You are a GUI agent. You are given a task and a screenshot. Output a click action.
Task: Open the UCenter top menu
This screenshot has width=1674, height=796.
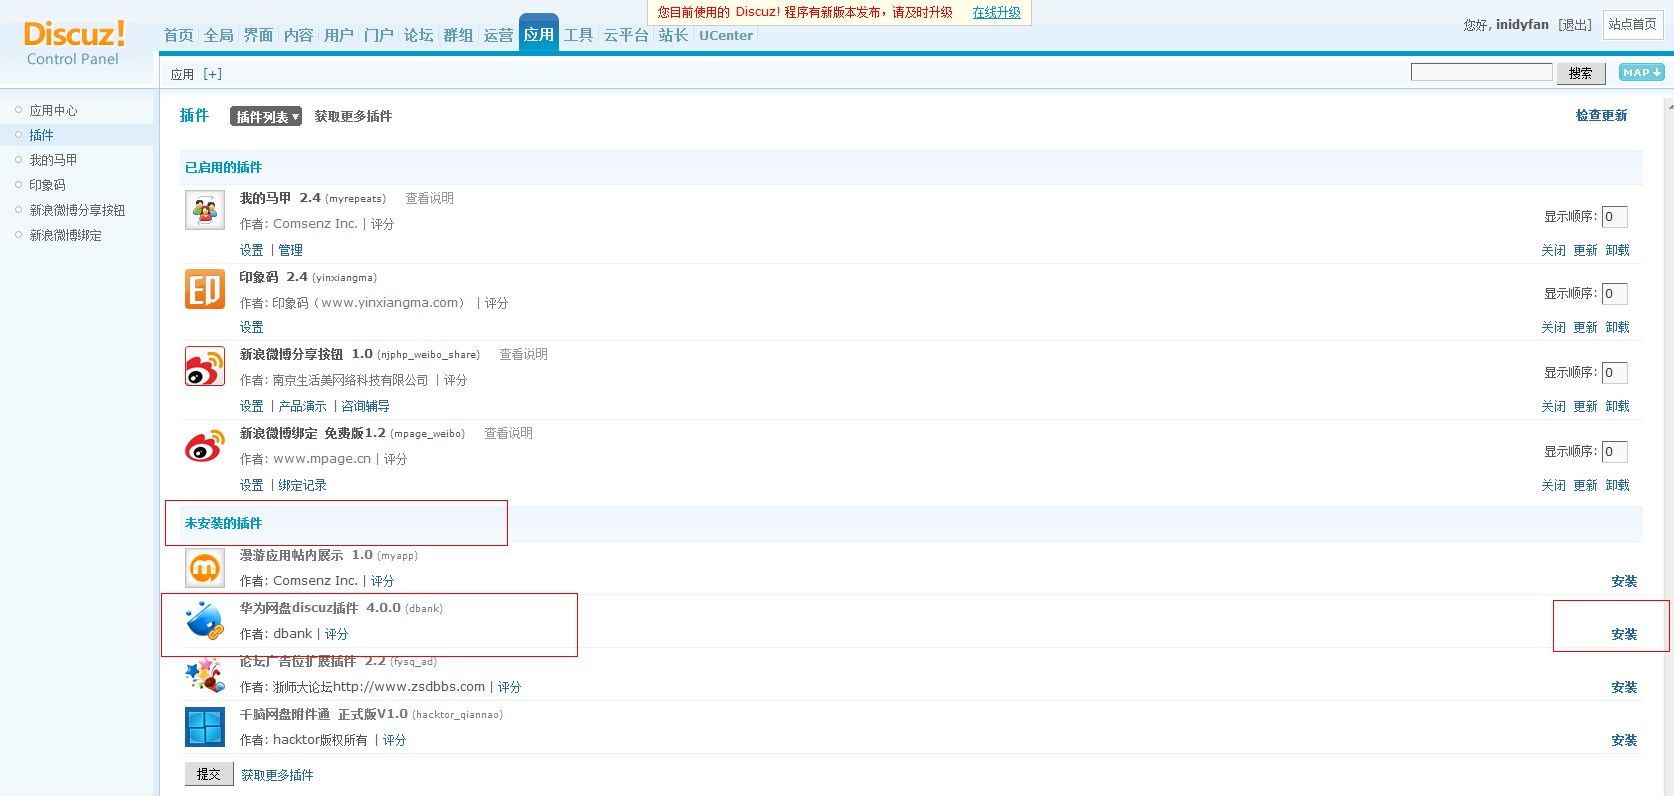(726, 35)
